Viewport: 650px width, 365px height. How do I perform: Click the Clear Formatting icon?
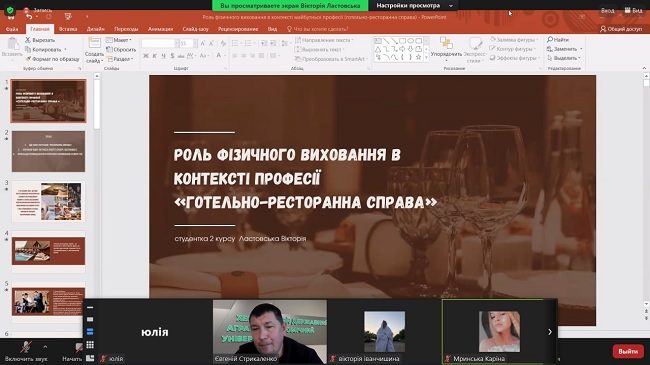(x=223, y=43)
